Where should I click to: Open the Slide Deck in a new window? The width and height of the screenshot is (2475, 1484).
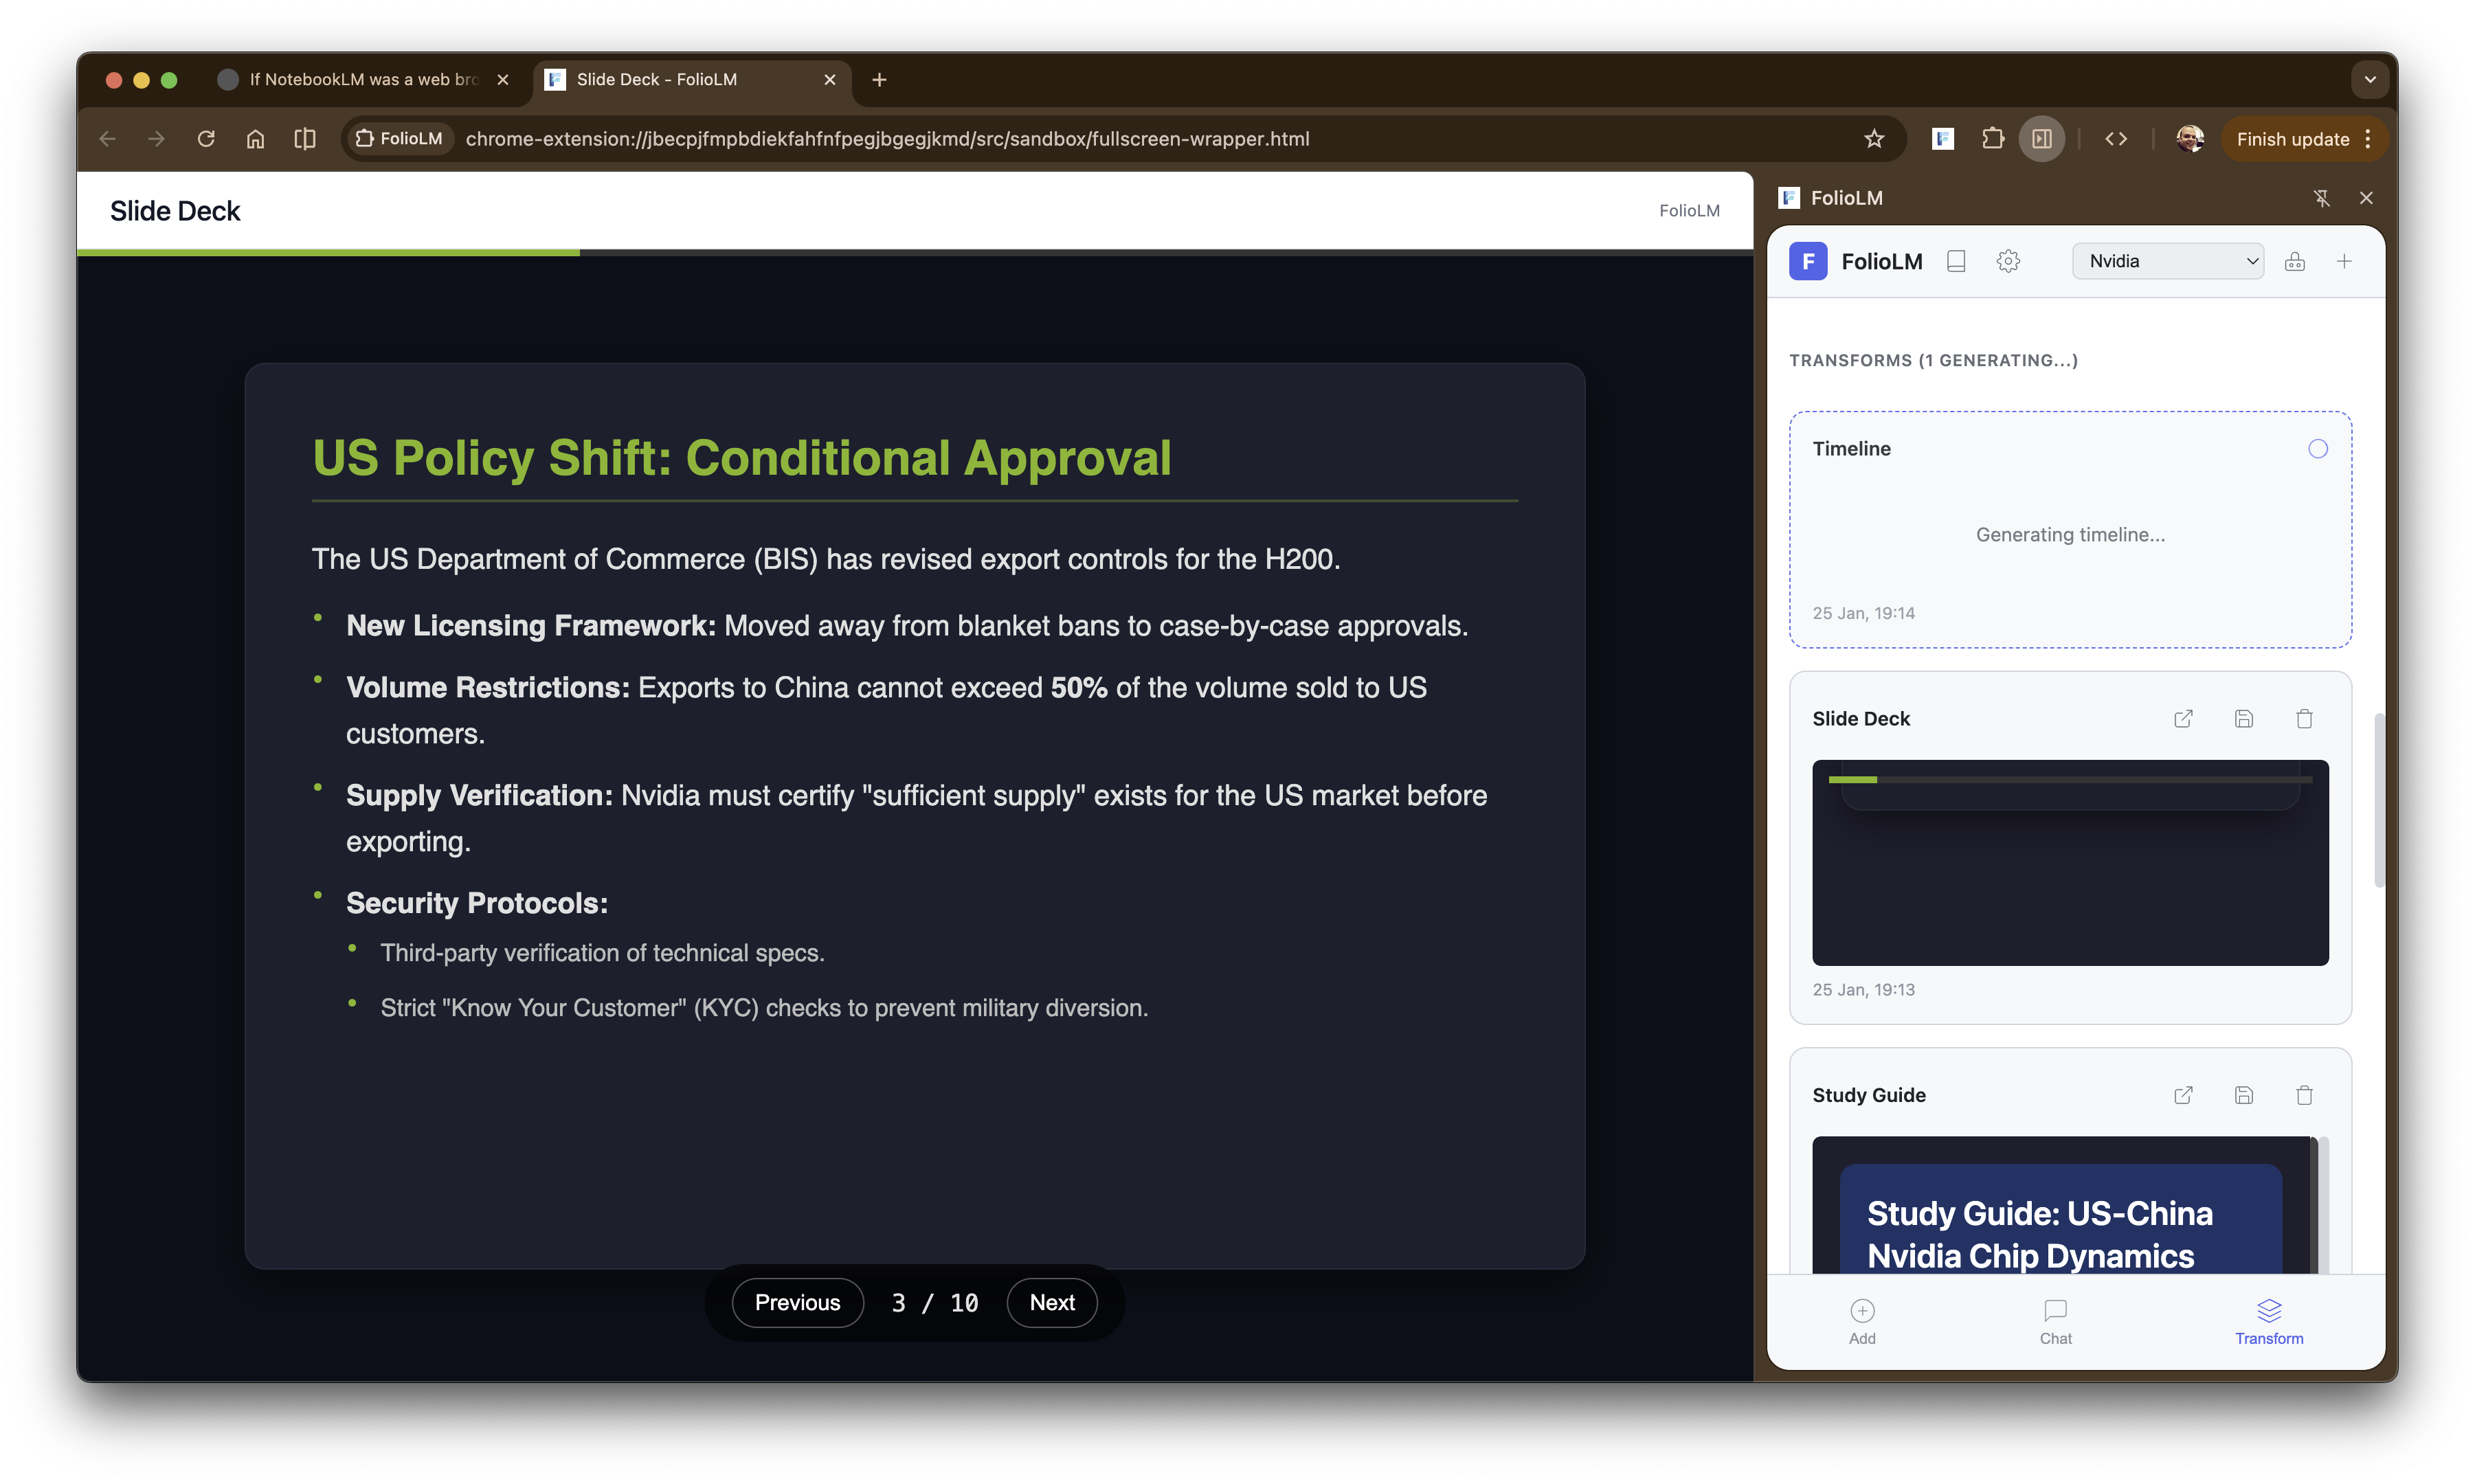point(2183,718)
